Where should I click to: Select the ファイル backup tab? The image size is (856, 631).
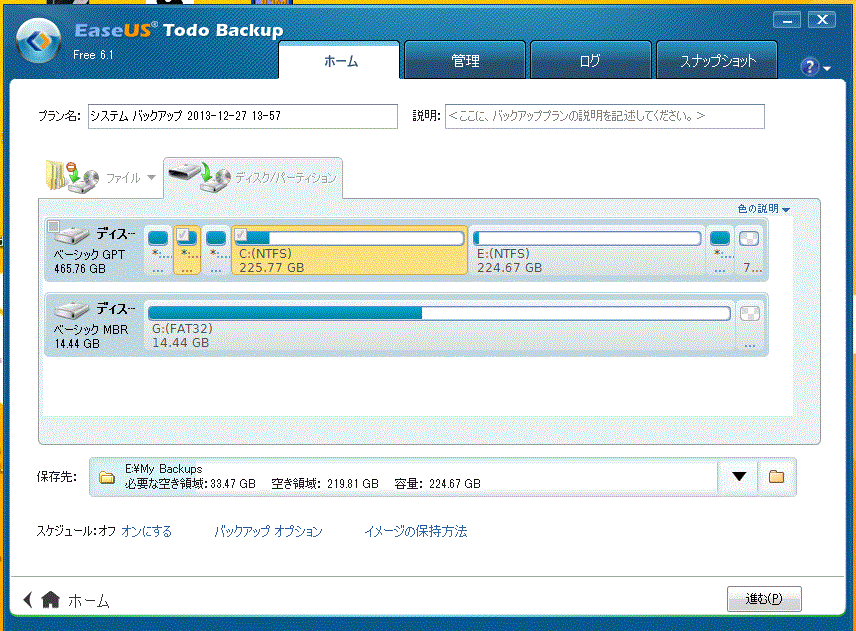click(102, 178)
